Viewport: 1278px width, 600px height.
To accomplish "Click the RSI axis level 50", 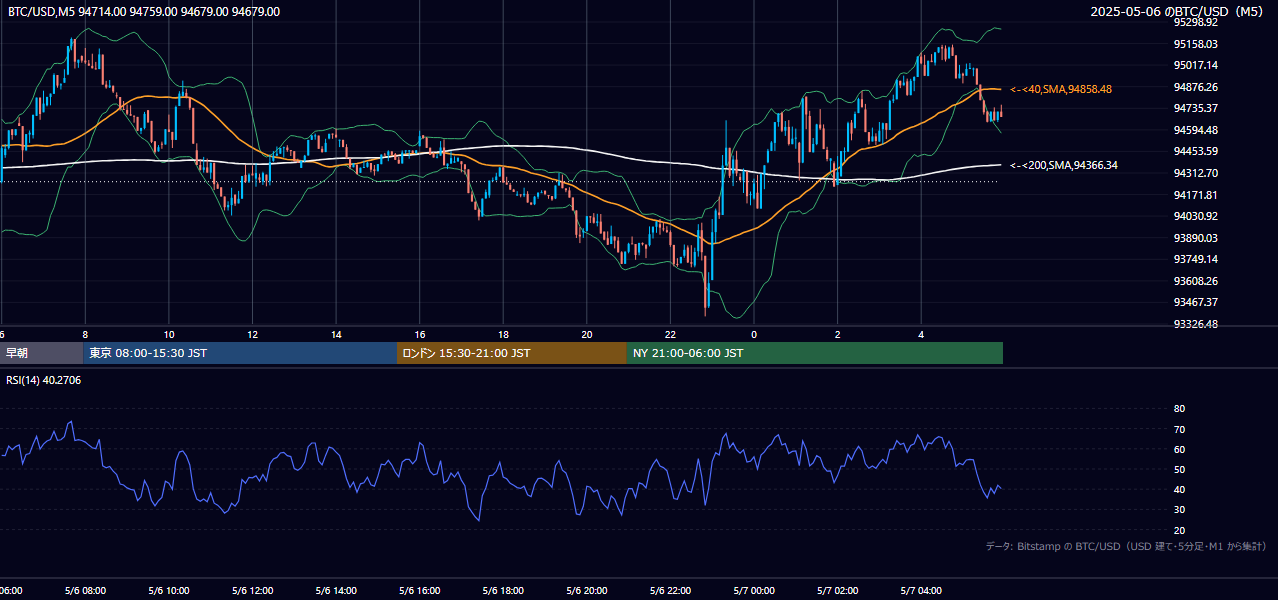I will [x=1179, y=469].
